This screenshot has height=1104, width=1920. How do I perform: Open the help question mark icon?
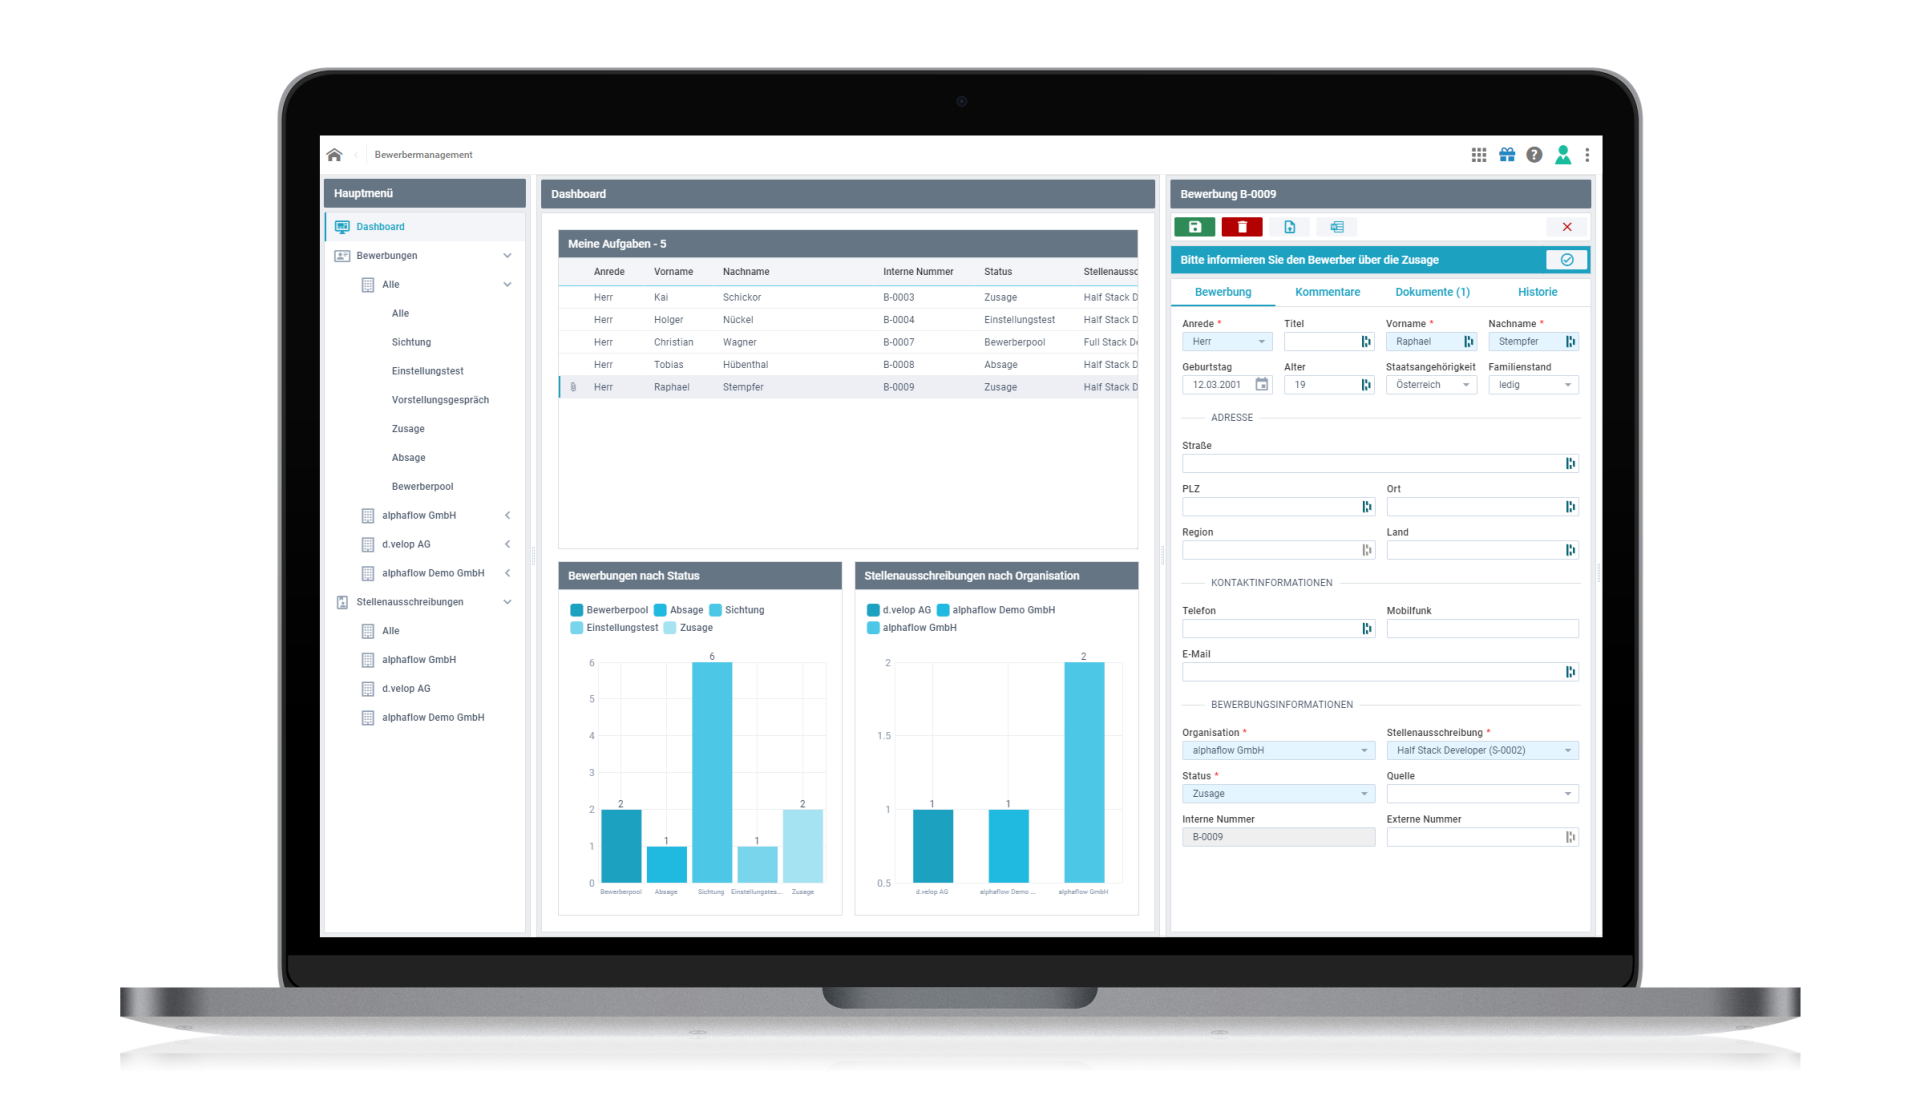(1535, 155)
